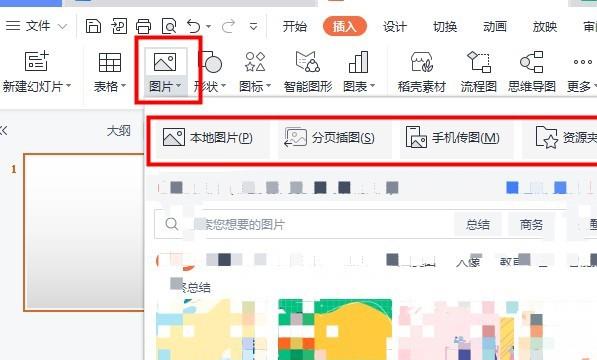Expand the Undo history dropdown
The image size is (597, 360).
point(209,27)
